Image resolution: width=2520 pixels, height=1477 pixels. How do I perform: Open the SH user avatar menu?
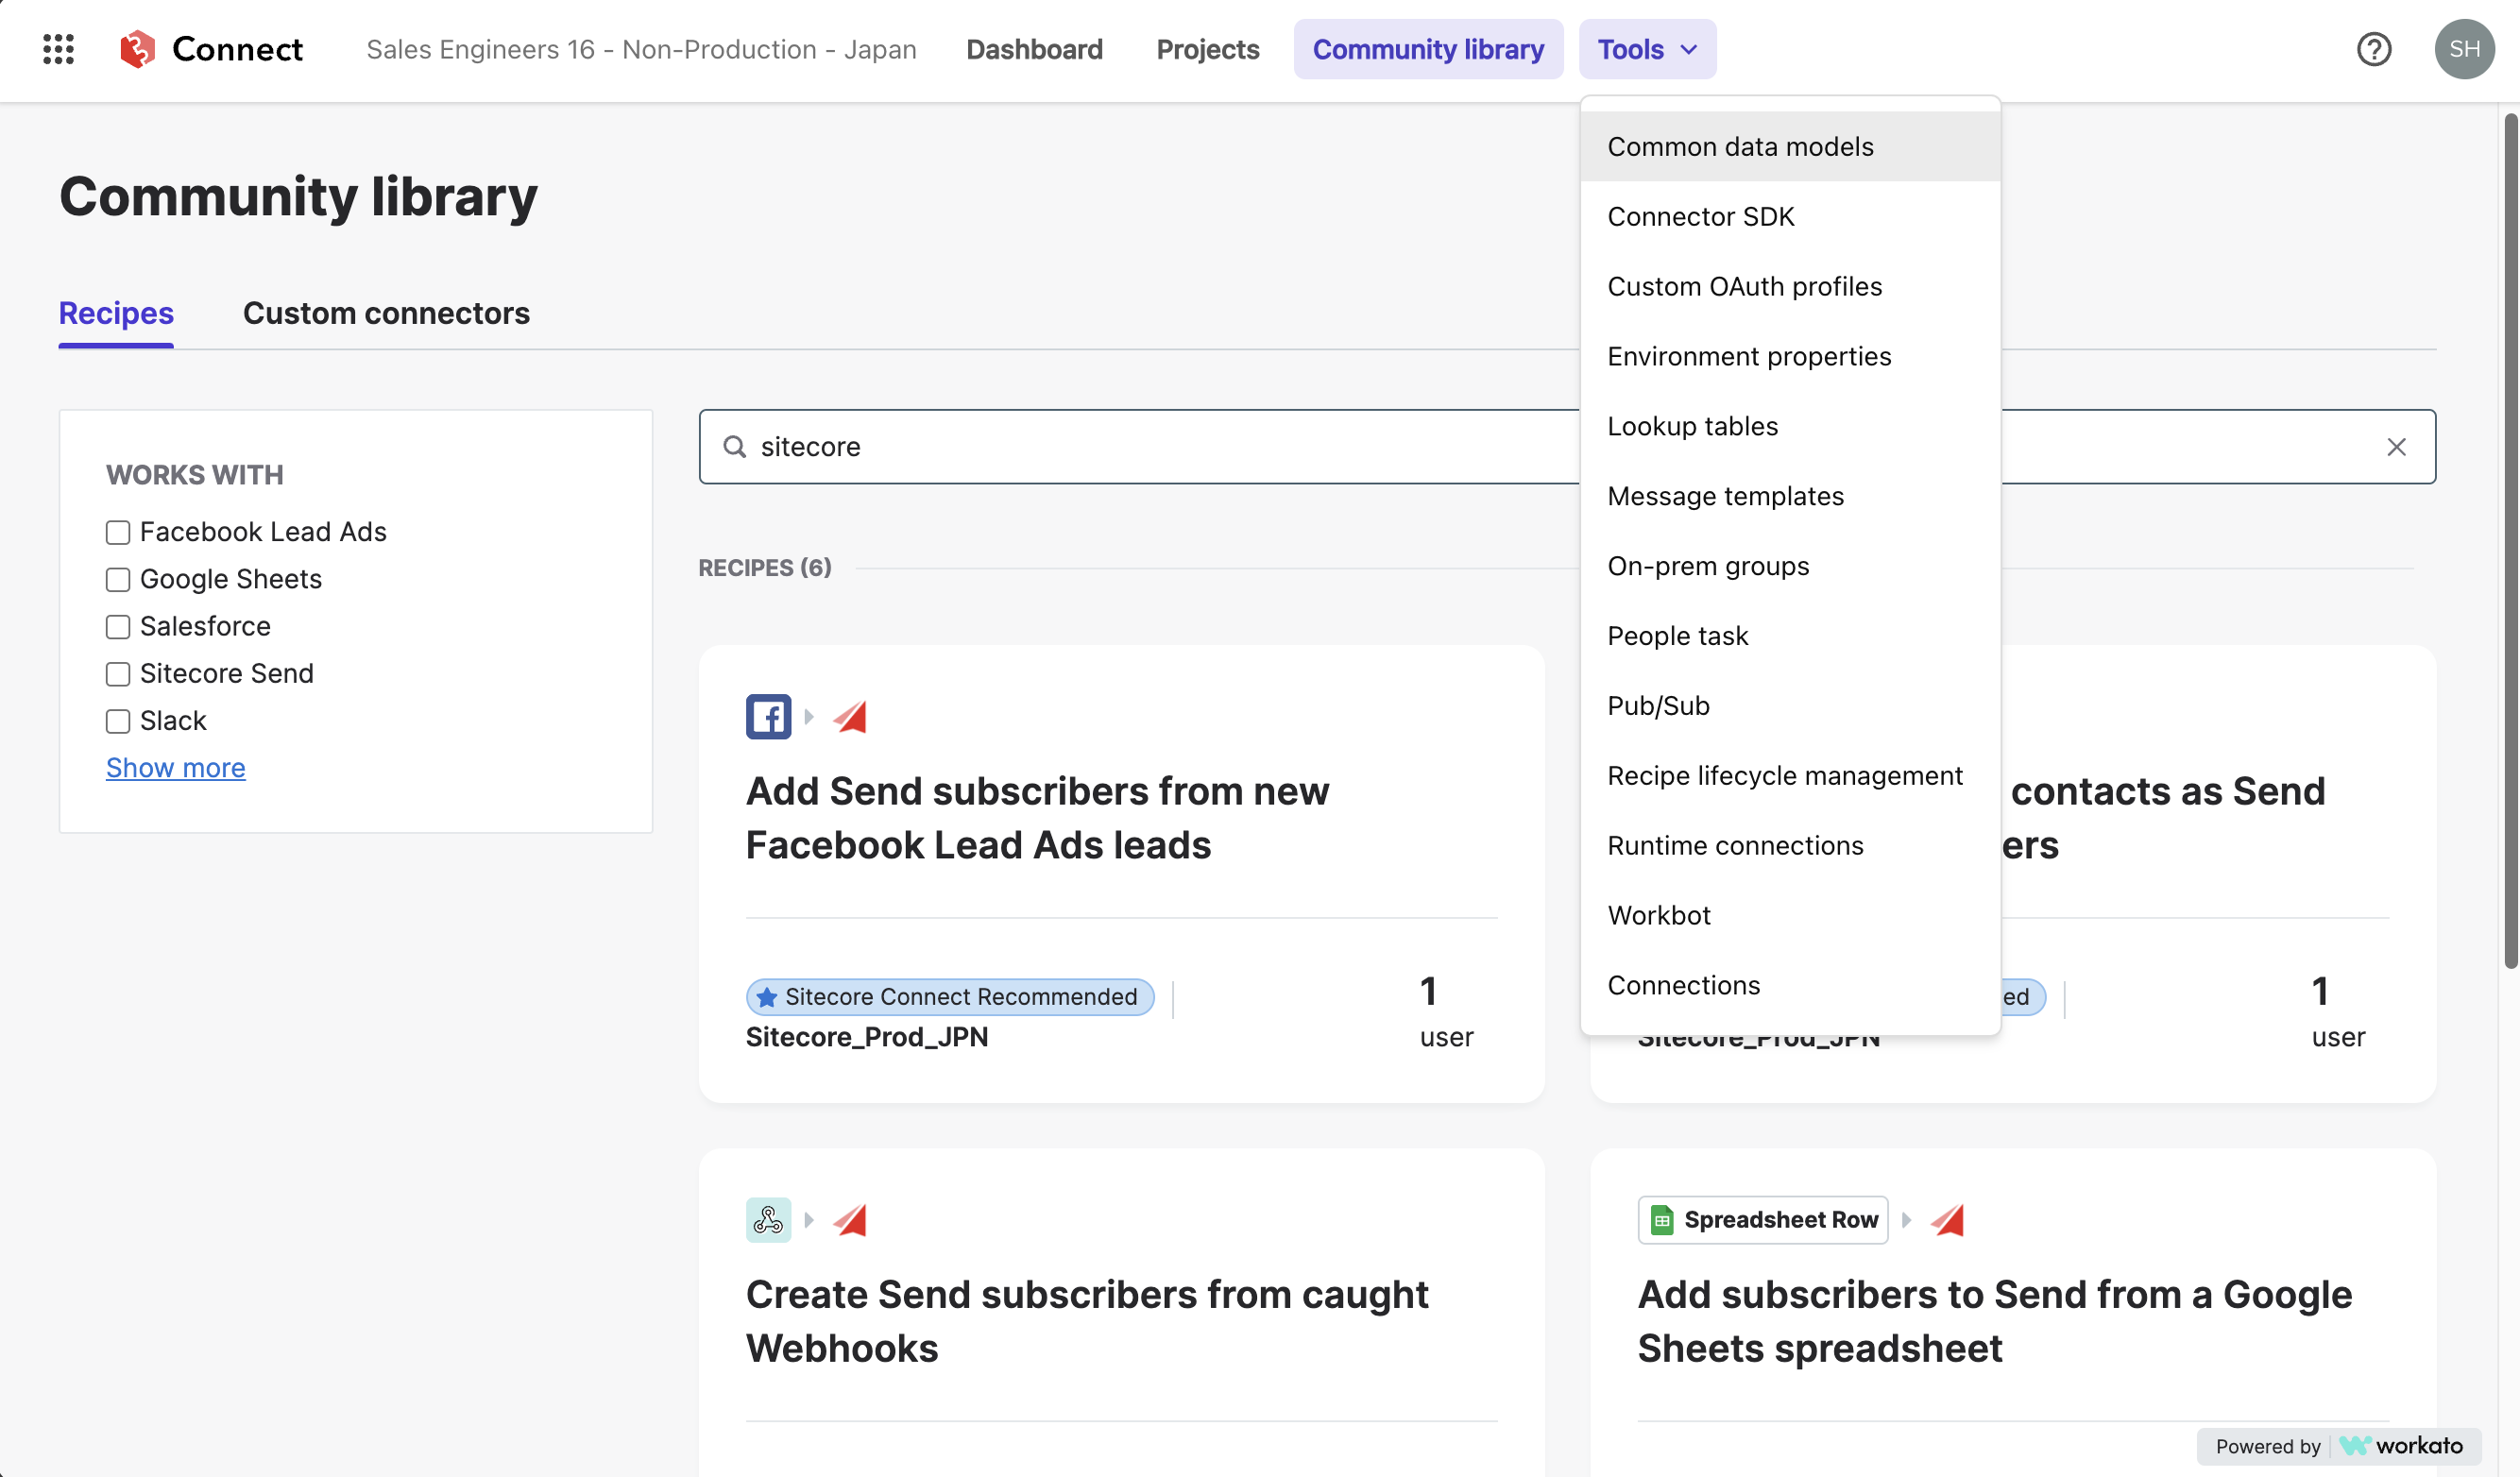coord(2464,49)
